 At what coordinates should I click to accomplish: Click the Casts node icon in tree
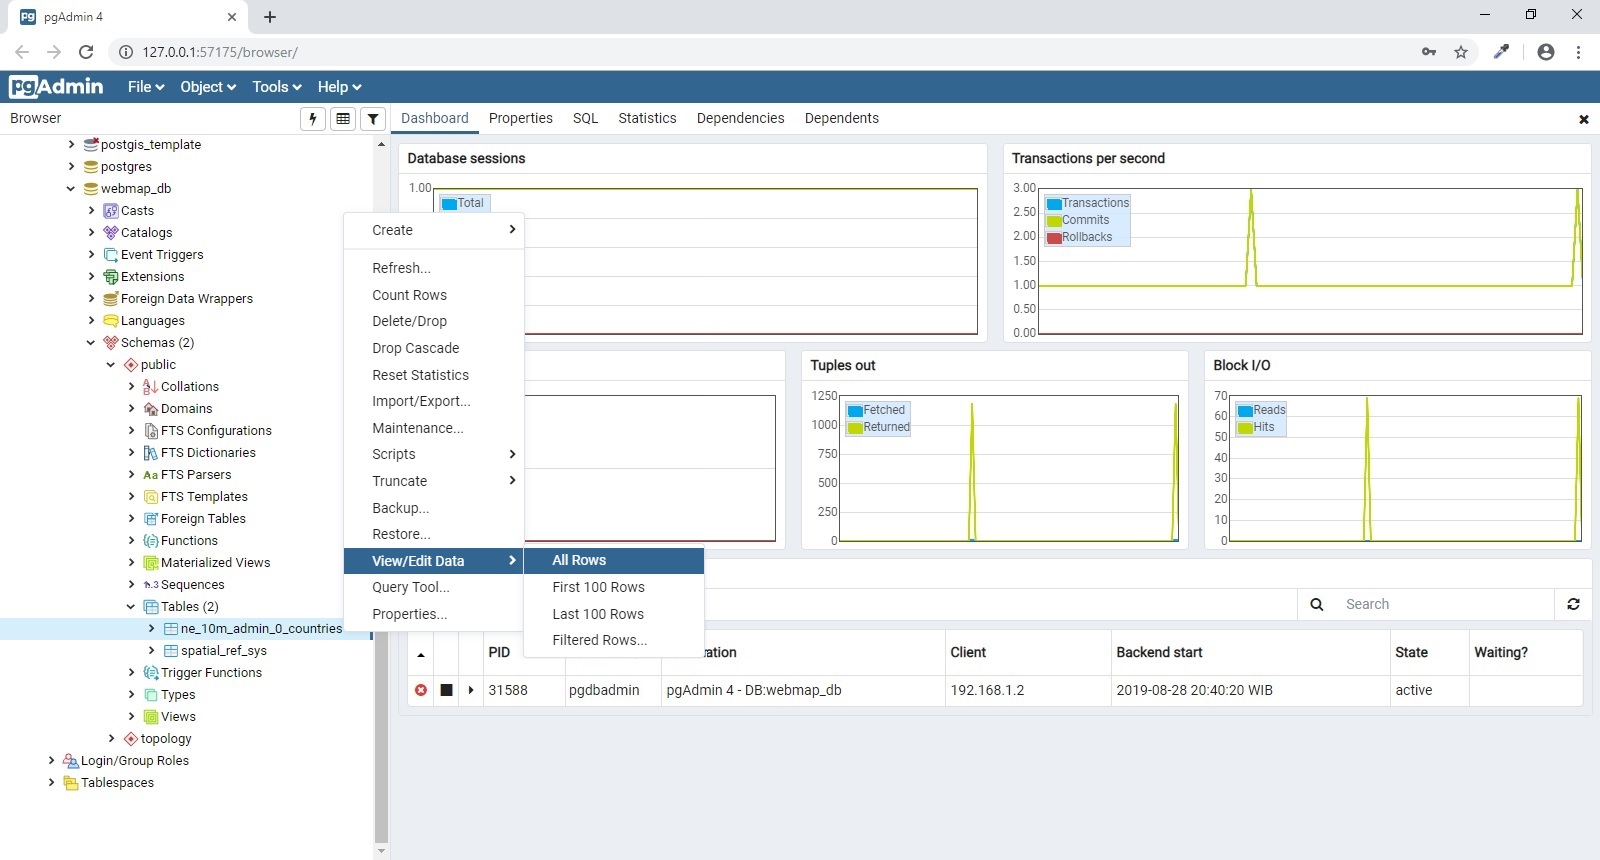111,211
